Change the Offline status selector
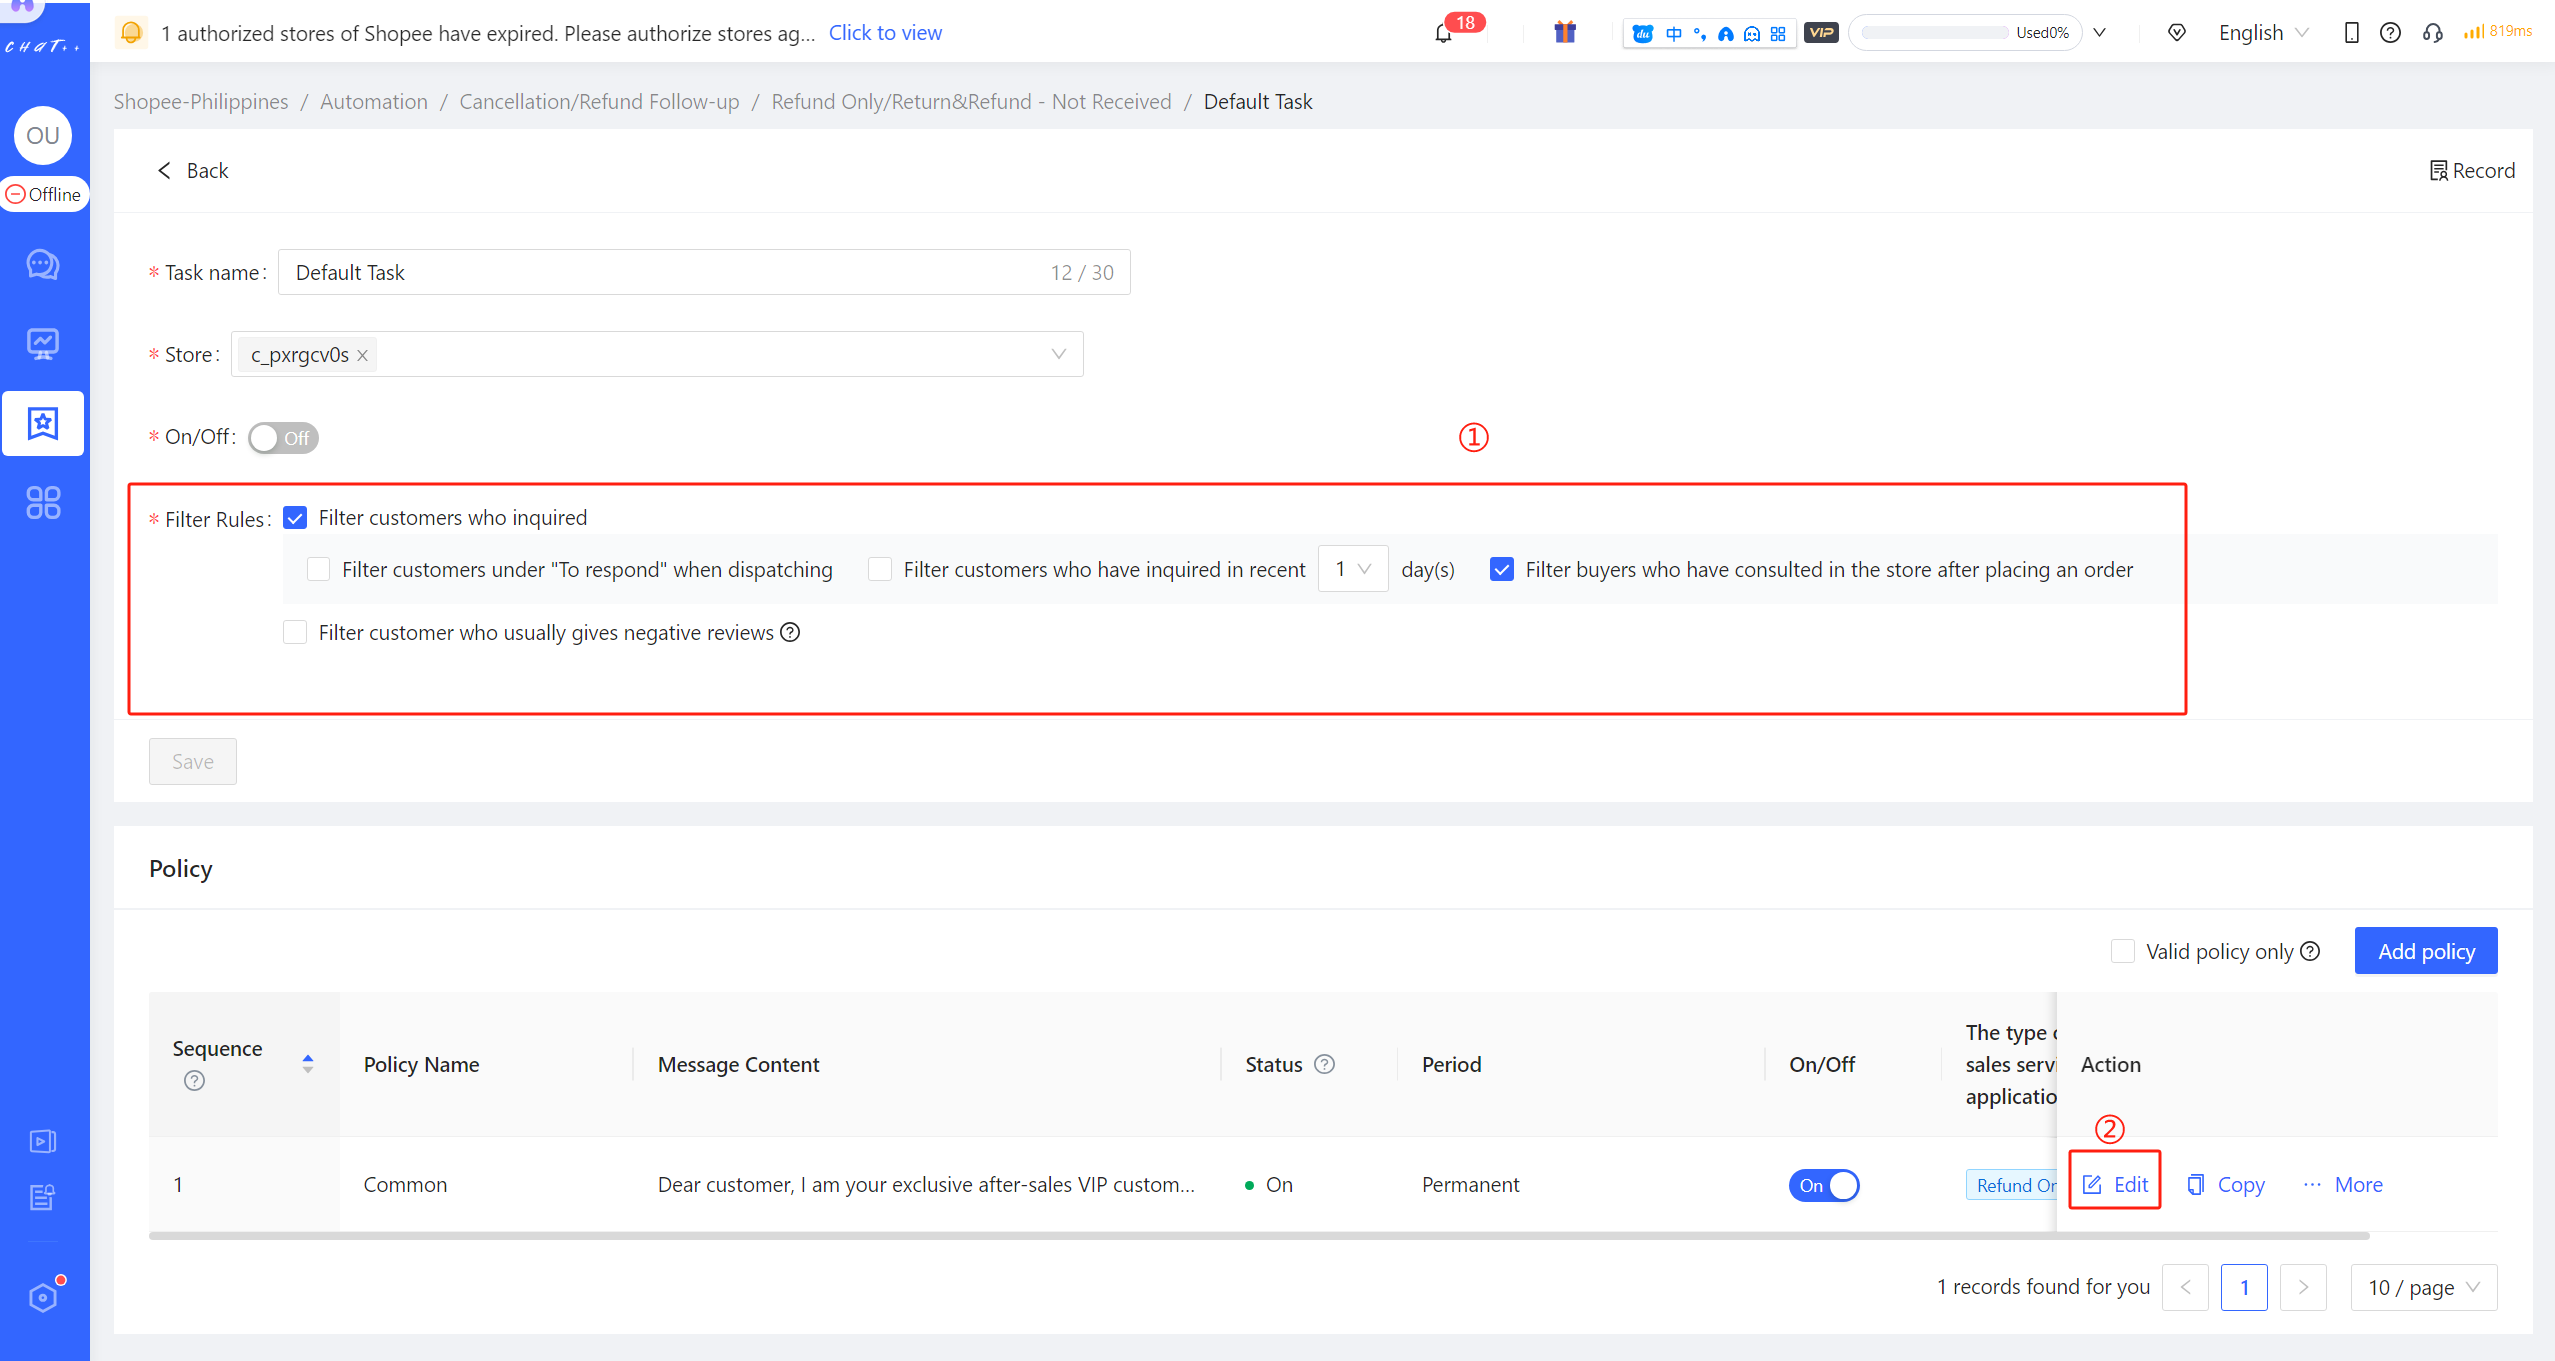 (44, 194)
